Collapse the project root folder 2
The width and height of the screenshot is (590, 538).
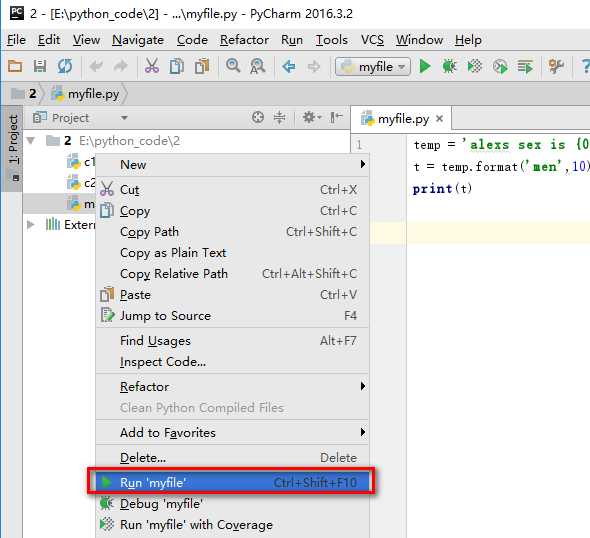pyautogui.click(x=31, y=141)
